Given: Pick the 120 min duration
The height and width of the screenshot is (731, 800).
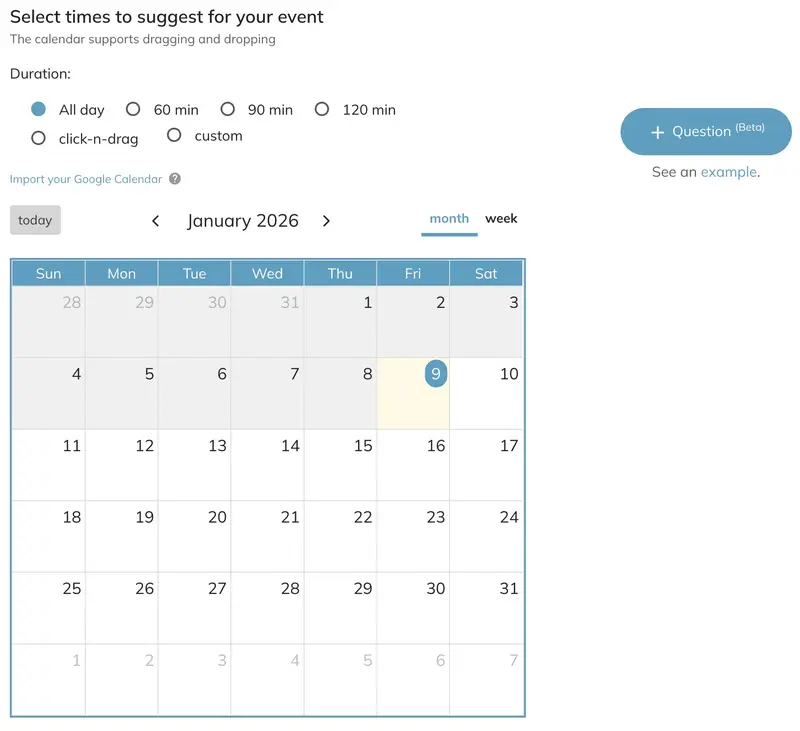Looking at the screenshot, I should pyautogui.click(x=322, y=110).
